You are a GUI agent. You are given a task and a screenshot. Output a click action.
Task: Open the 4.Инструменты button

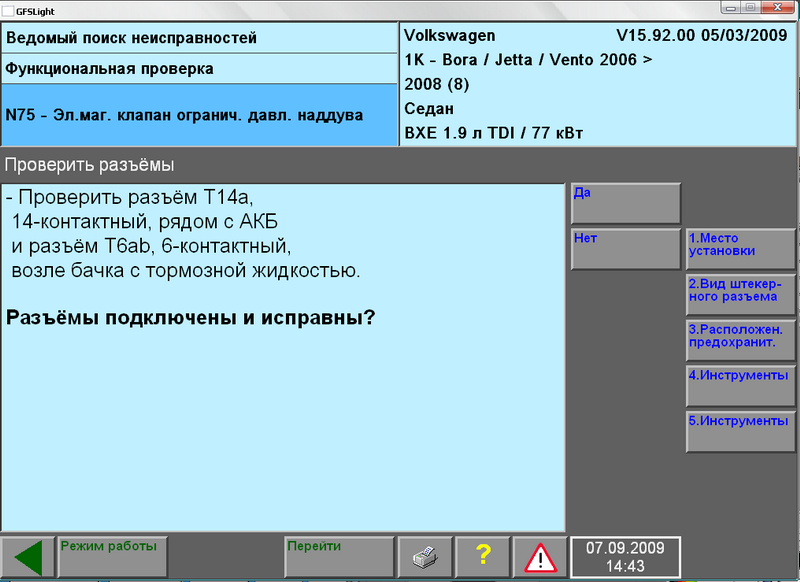[741, 386]
